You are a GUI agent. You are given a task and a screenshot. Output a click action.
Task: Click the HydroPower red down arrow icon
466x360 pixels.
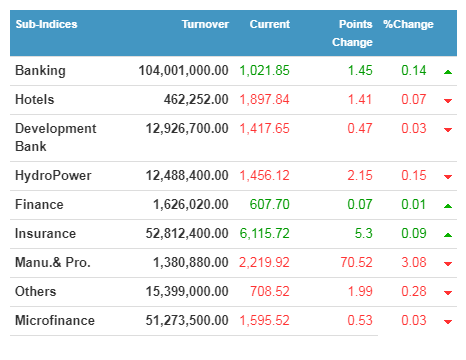448,177
